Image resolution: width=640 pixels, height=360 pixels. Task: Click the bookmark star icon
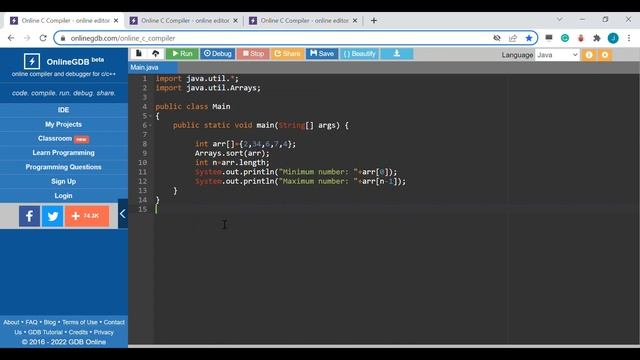(x=529, y=38)
